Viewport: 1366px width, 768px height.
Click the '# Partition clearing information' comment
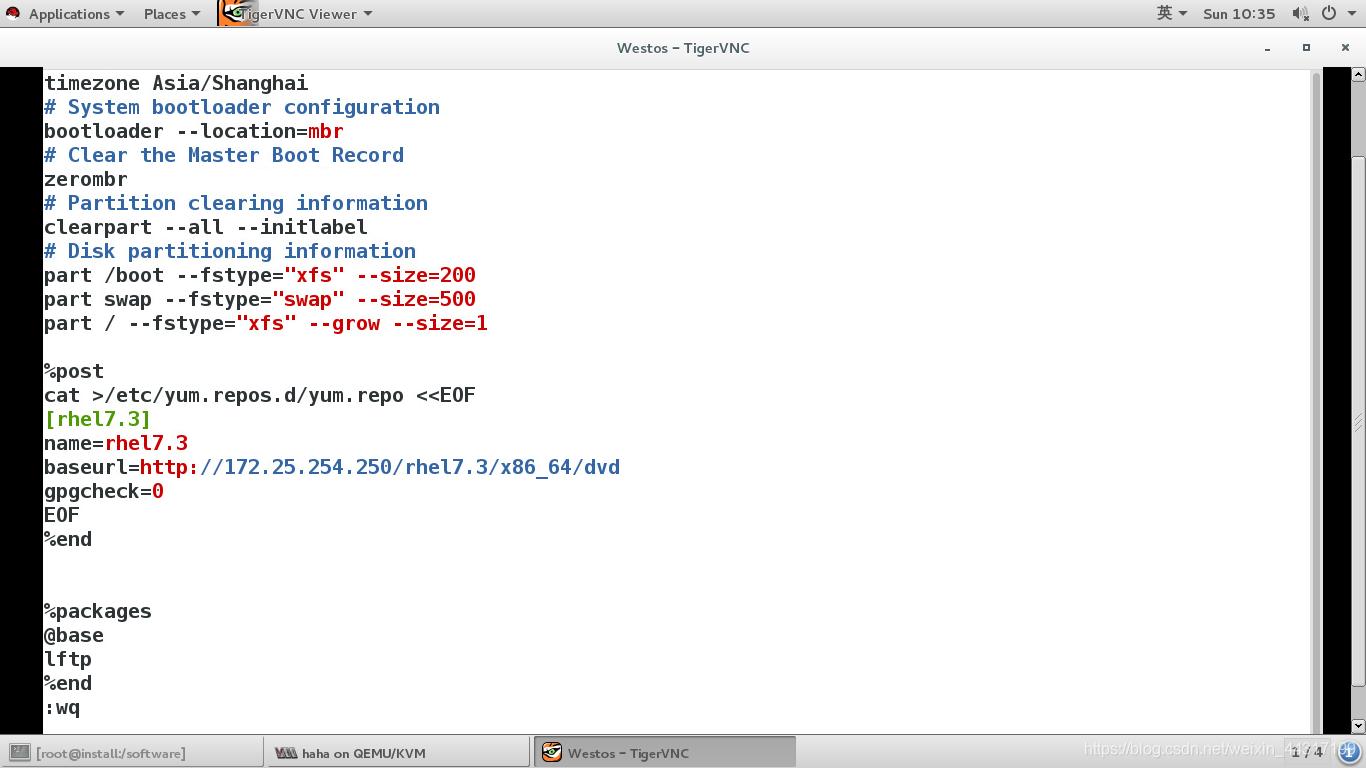click(236, 203)
